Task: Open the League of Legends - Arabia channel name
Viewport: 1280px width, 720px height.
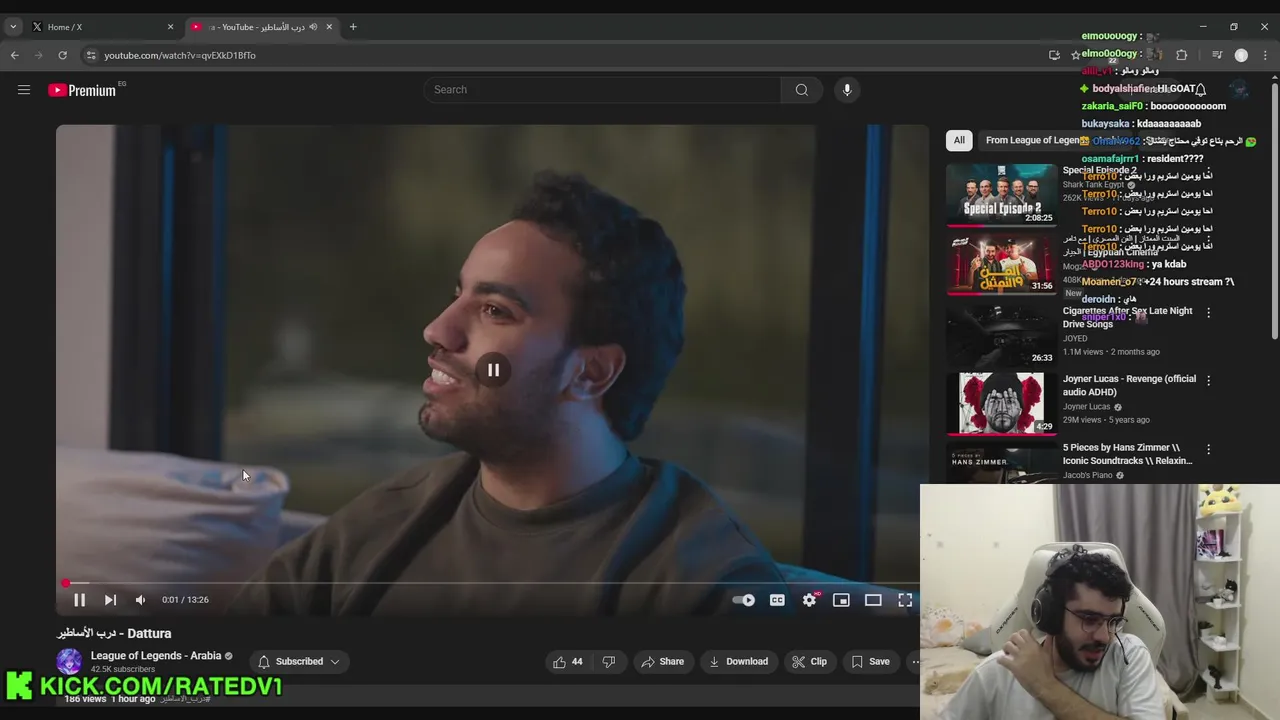Action: coord(156,656)
